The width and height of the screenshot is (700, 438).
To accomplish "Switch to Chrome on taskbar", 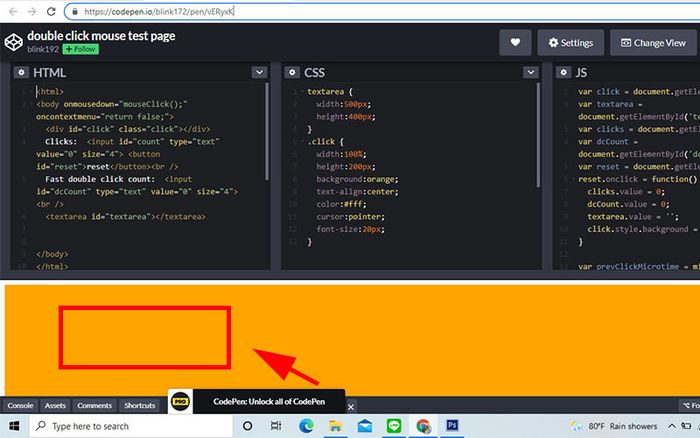I will [x=423, y=426].
